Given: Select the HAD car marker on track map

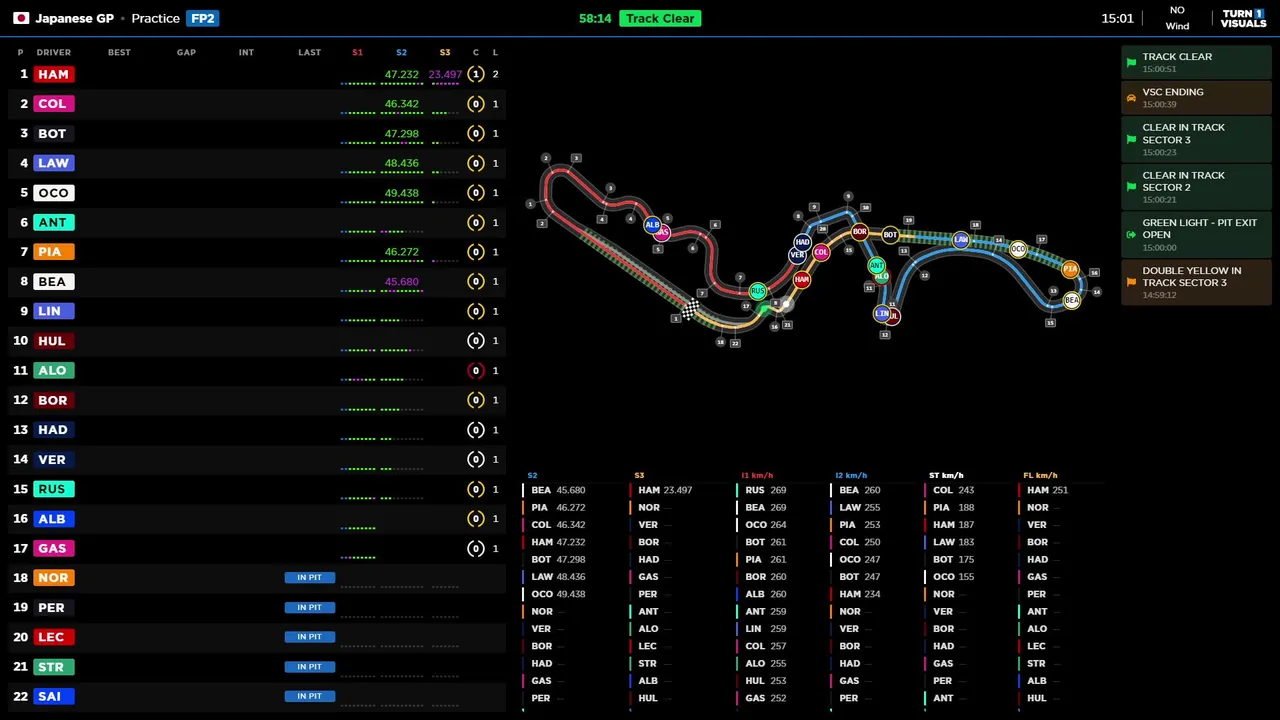Looking at the screenshot, I should tap(802, 242).
